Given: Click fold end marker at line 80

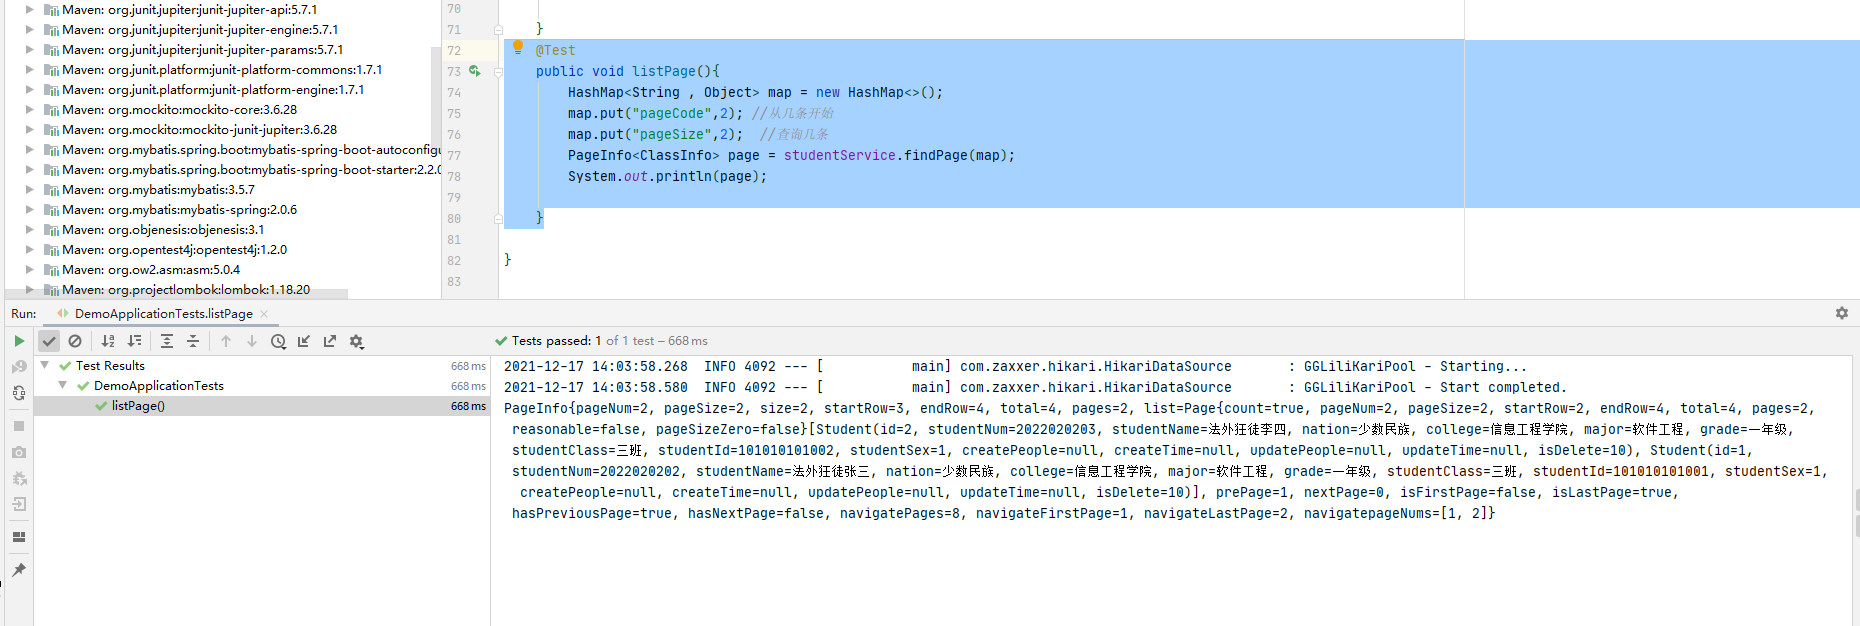Looking at the screenshot, I should (x=498, y=218).
